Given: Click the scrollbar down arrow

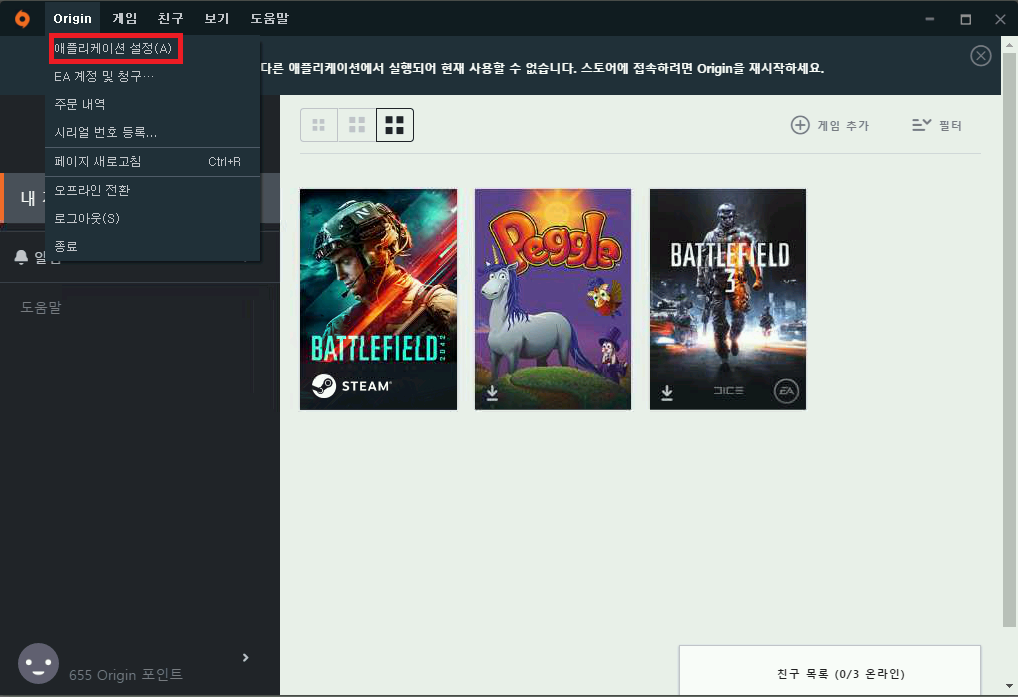Looking at the screenshot, I should (x=1009, y=686).
